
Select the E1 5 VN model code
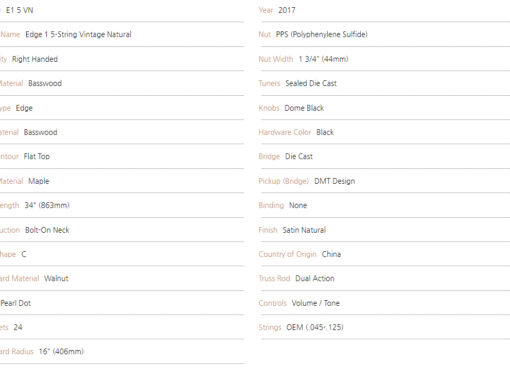(20, 10)
